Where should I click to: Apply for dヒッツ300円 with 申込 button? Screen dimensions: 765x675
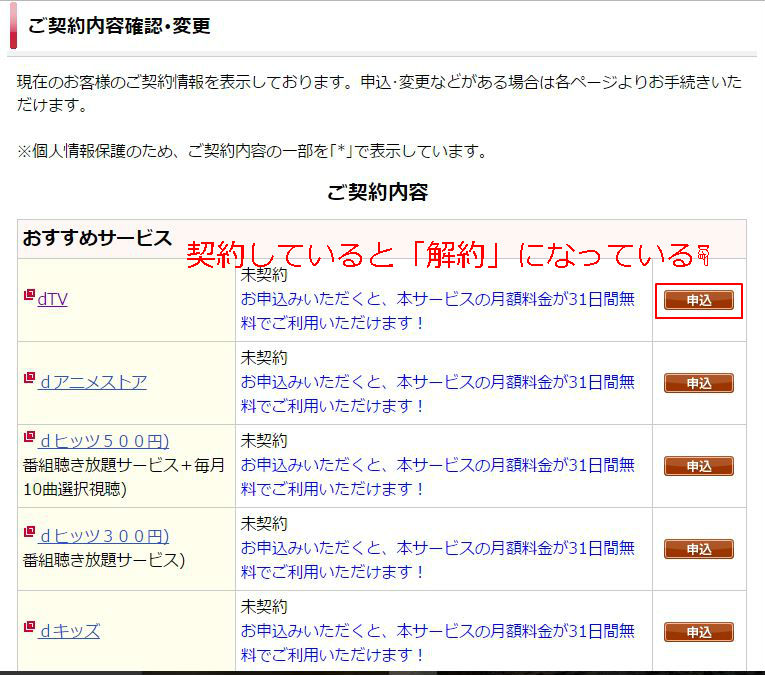click(x=699, y=549)
